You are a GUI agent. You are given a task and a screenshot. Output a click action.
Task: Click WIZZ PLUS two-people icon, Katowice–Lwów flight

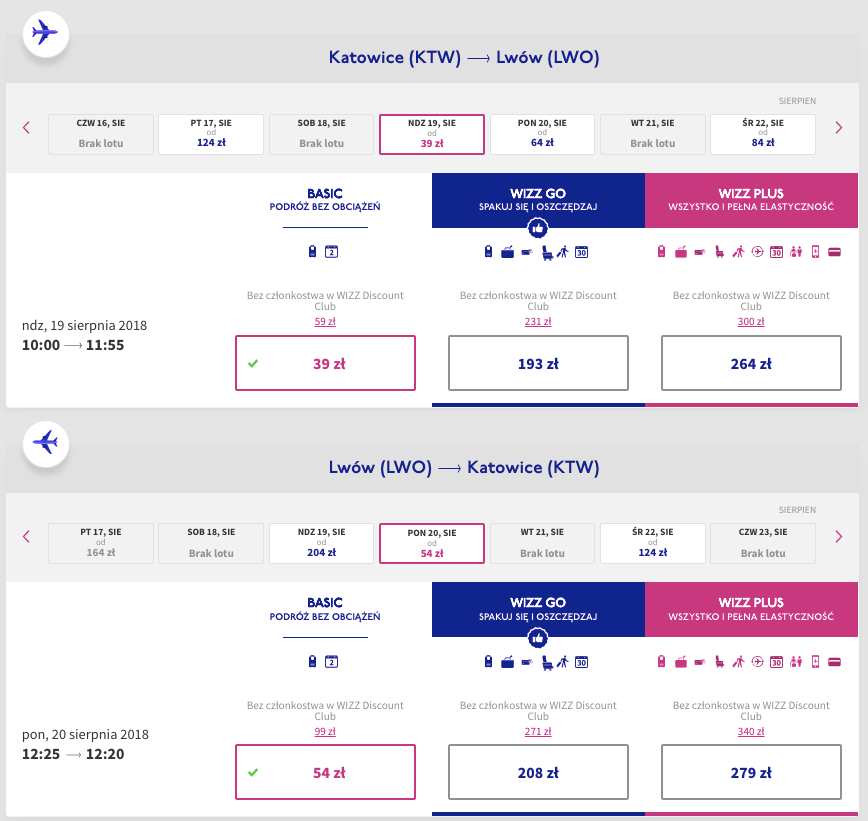tap(796, 252)
